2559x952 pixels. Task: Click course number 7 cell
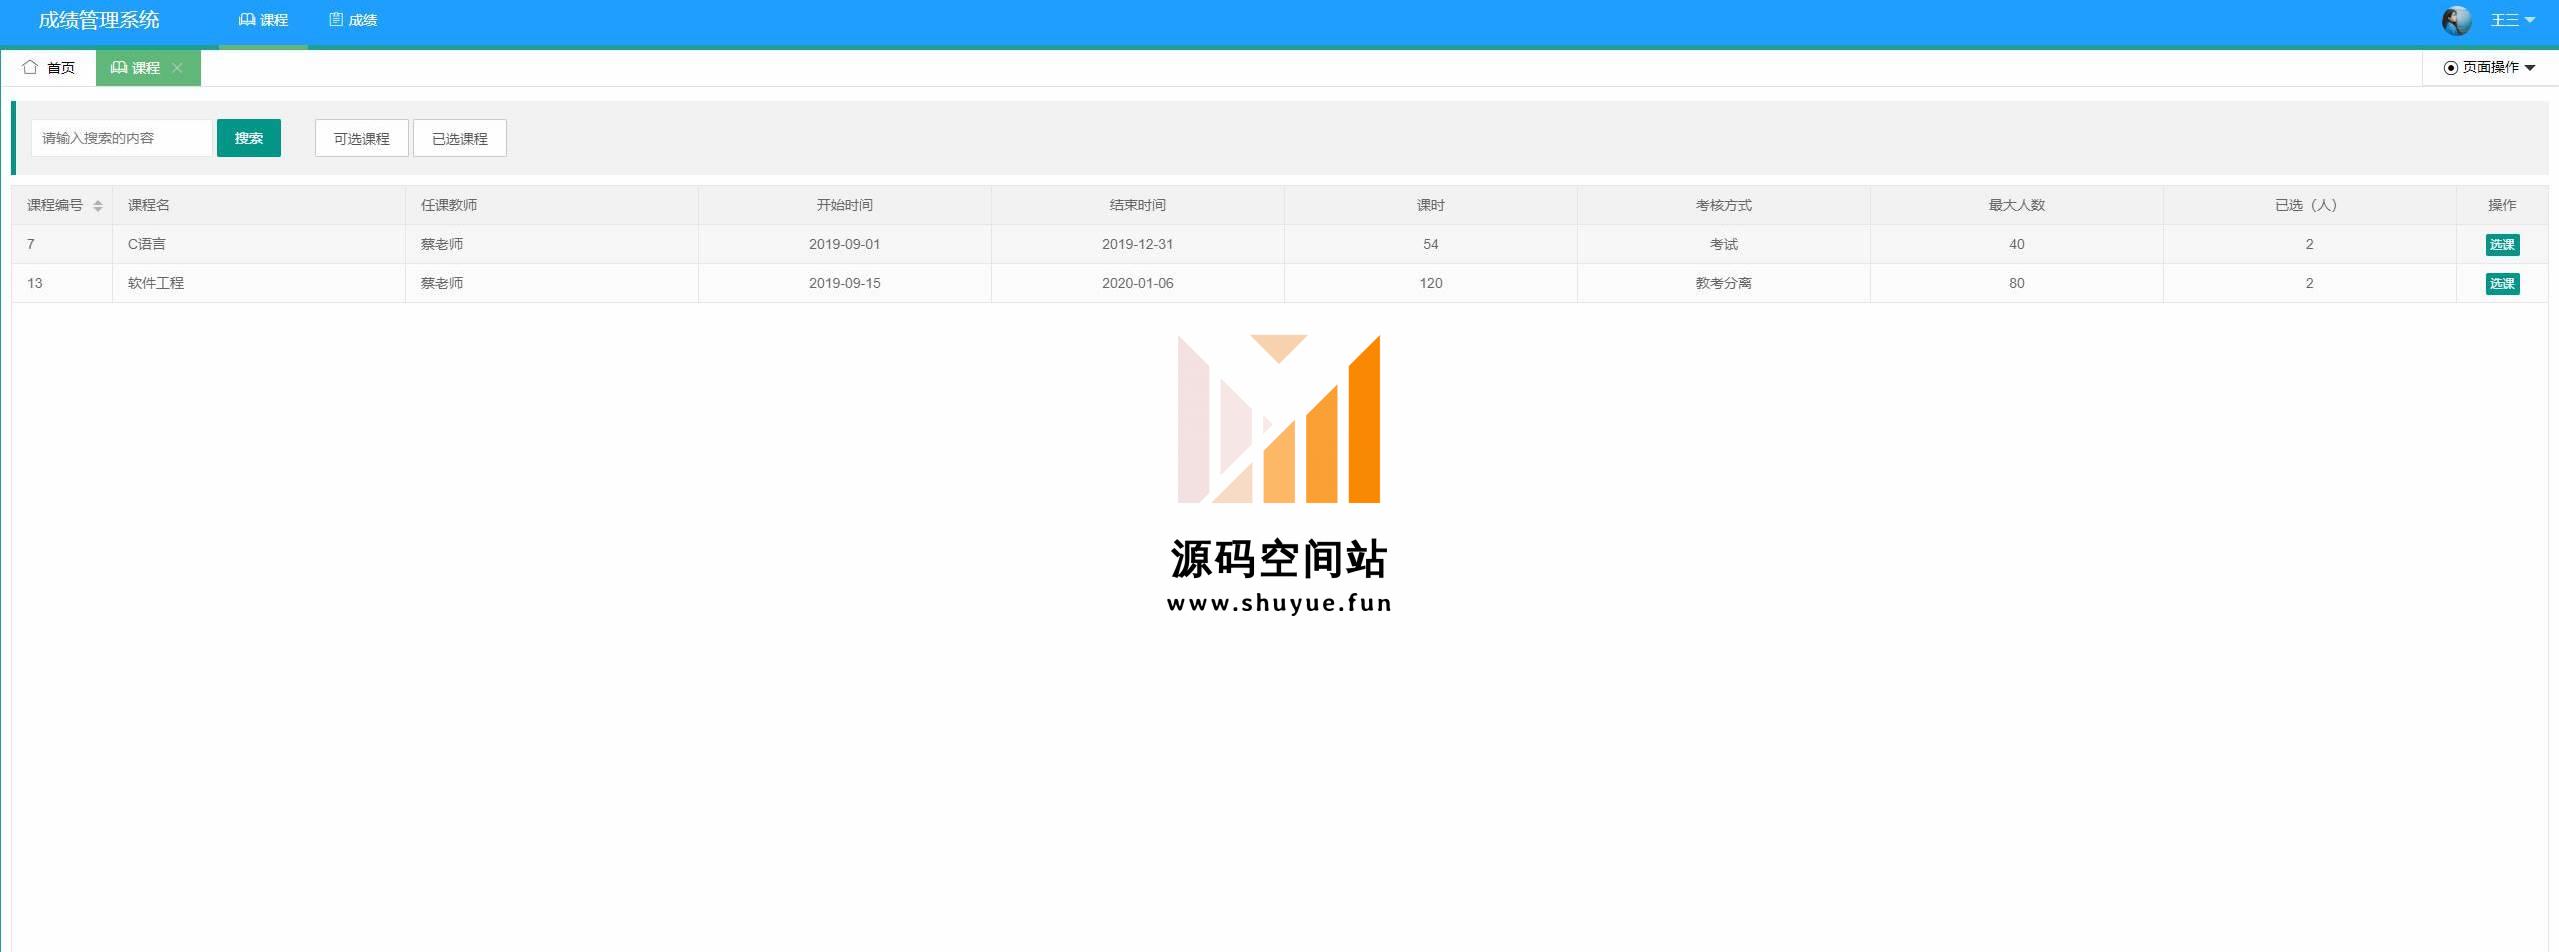pos(62,244)
